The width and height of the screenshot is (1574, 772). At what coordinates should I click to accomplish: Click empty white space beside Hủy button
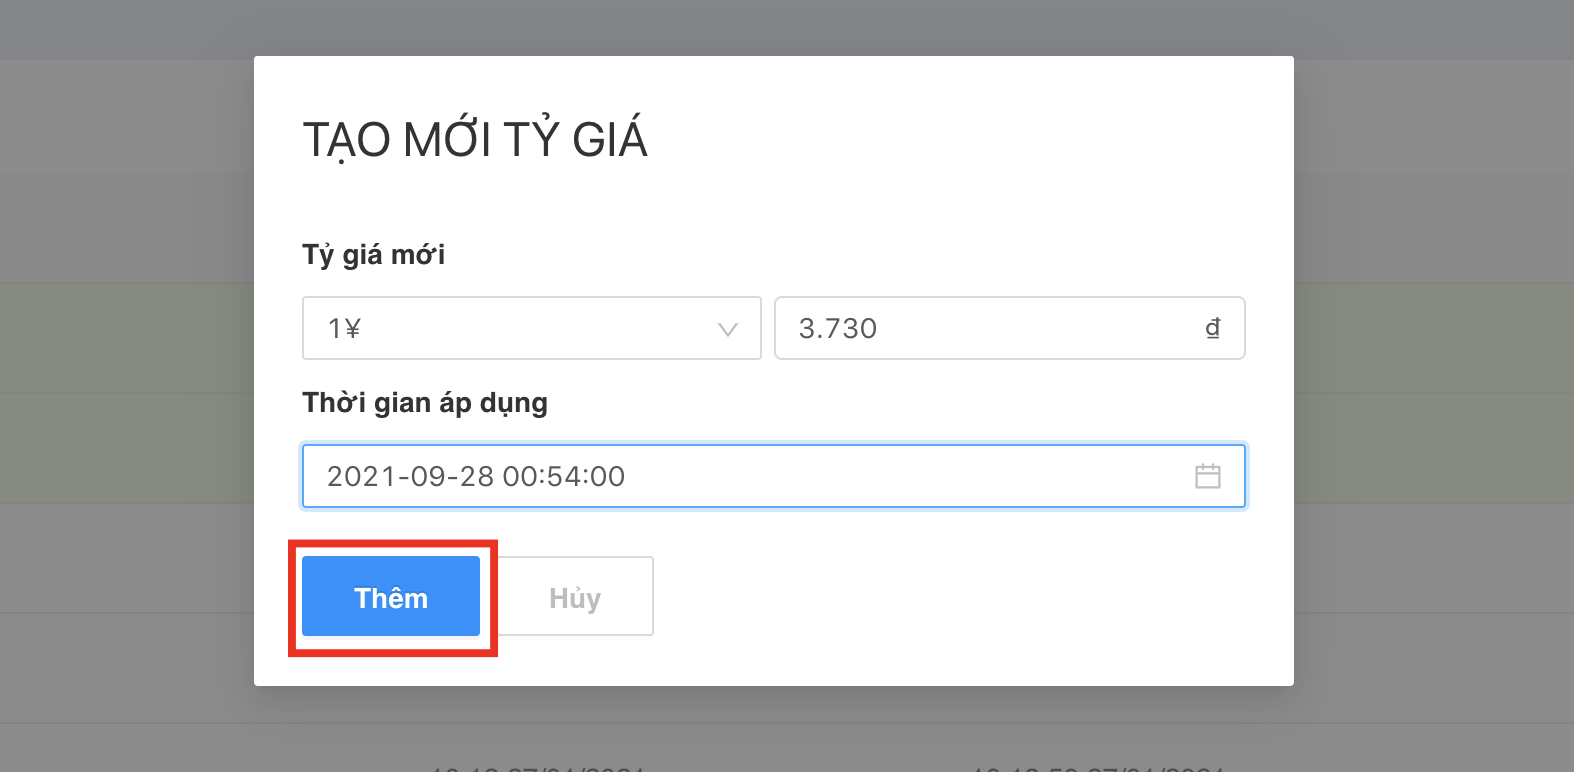(x=950, y=597)
